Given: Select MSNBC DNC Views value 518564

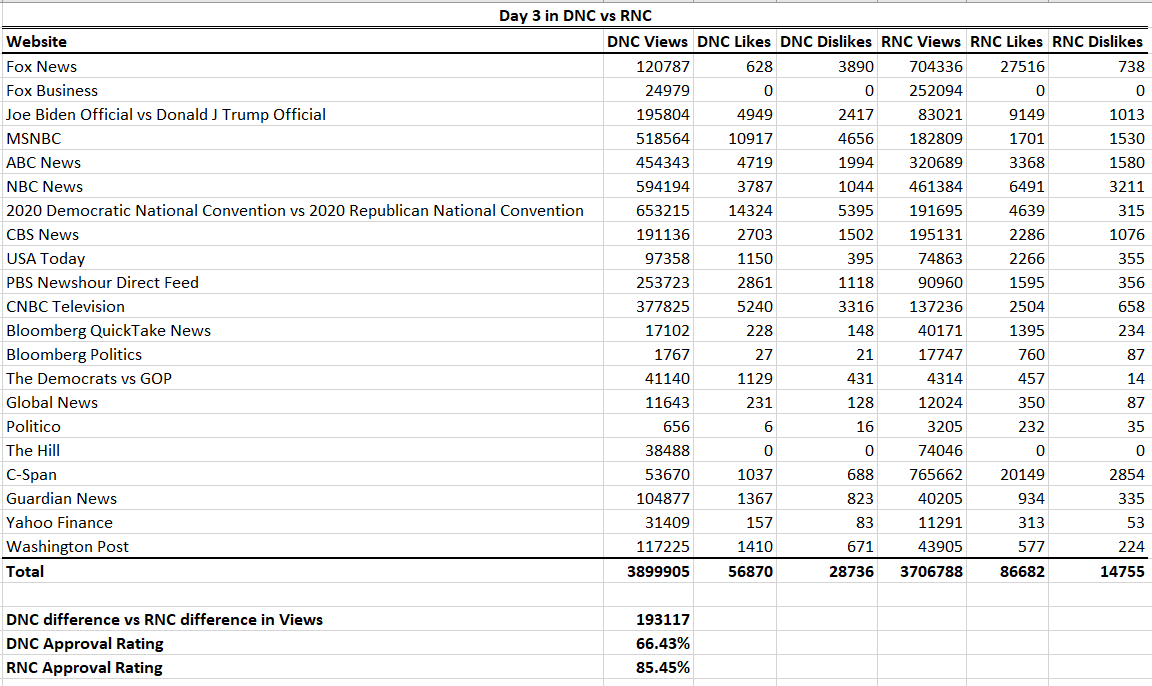Looking at the screenshot, I should click(x=647, y=138).
